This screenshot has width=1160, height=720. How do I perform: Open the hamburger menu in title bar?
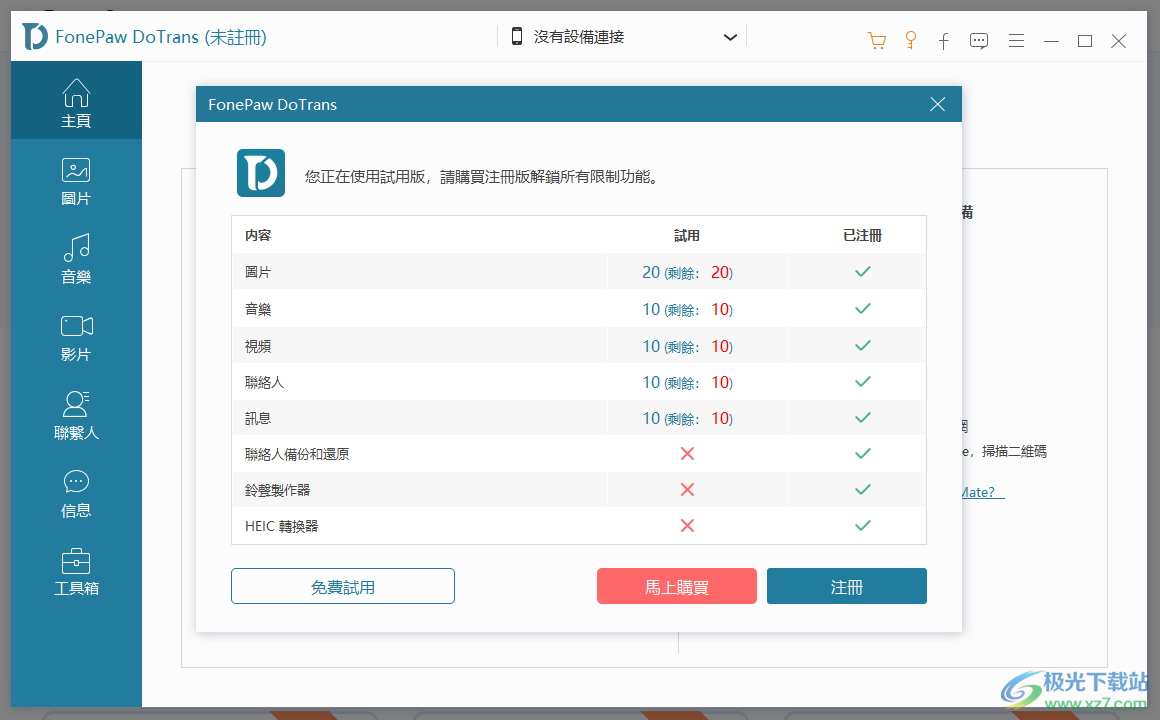[1016, 41]
